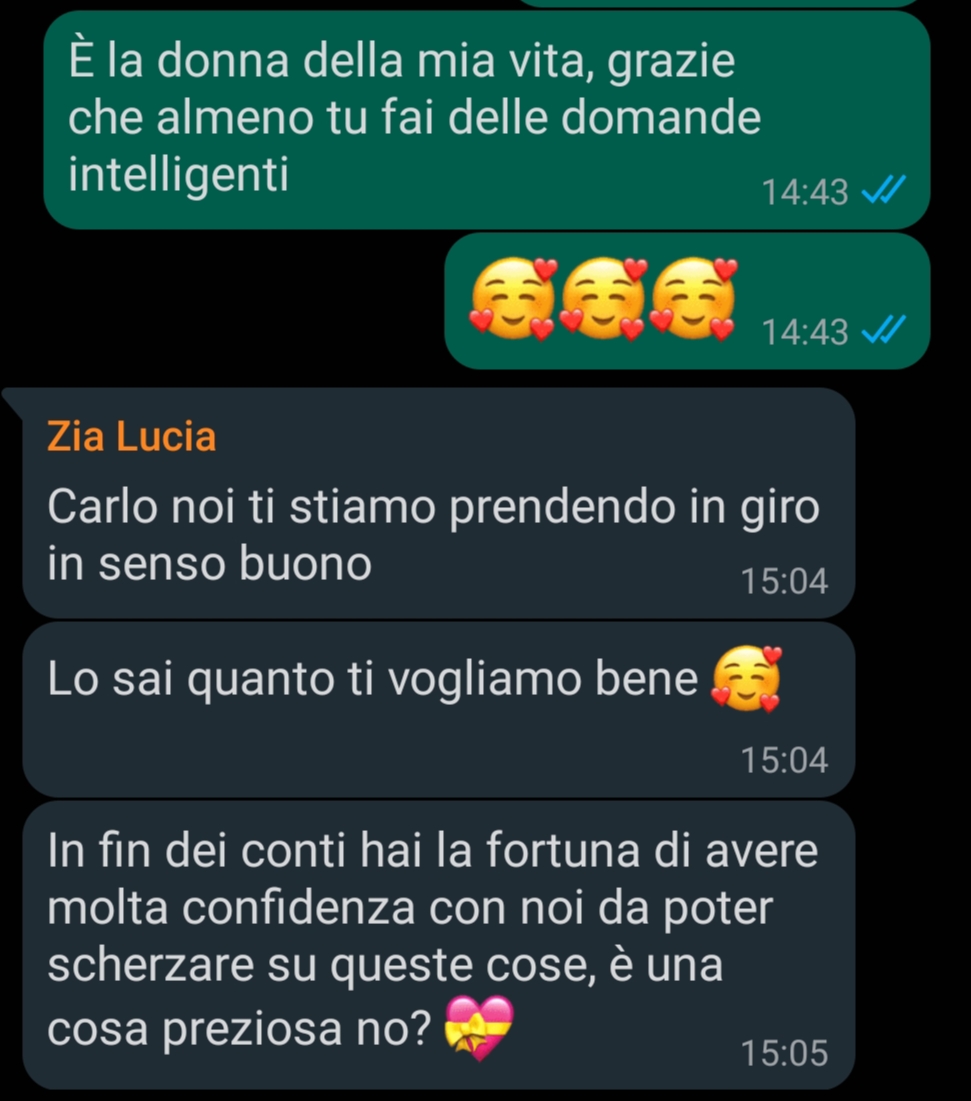
Task: Click the third smiling hearts emoji
Action: (694, 298)
